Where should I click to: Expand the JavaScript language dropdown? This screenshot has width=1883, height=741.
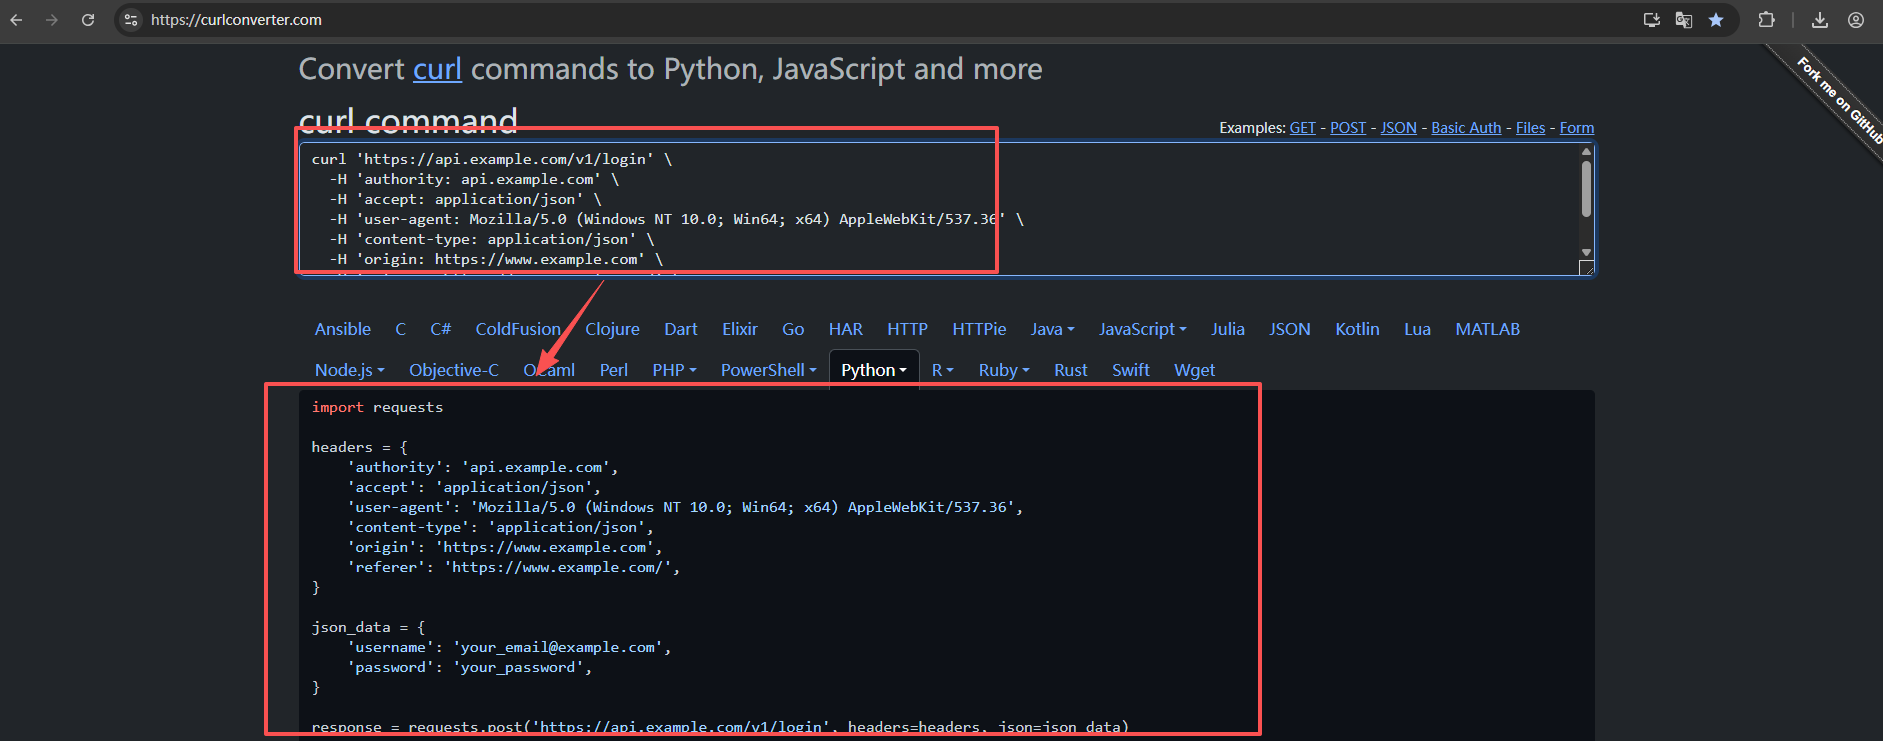coord(1142,329)
